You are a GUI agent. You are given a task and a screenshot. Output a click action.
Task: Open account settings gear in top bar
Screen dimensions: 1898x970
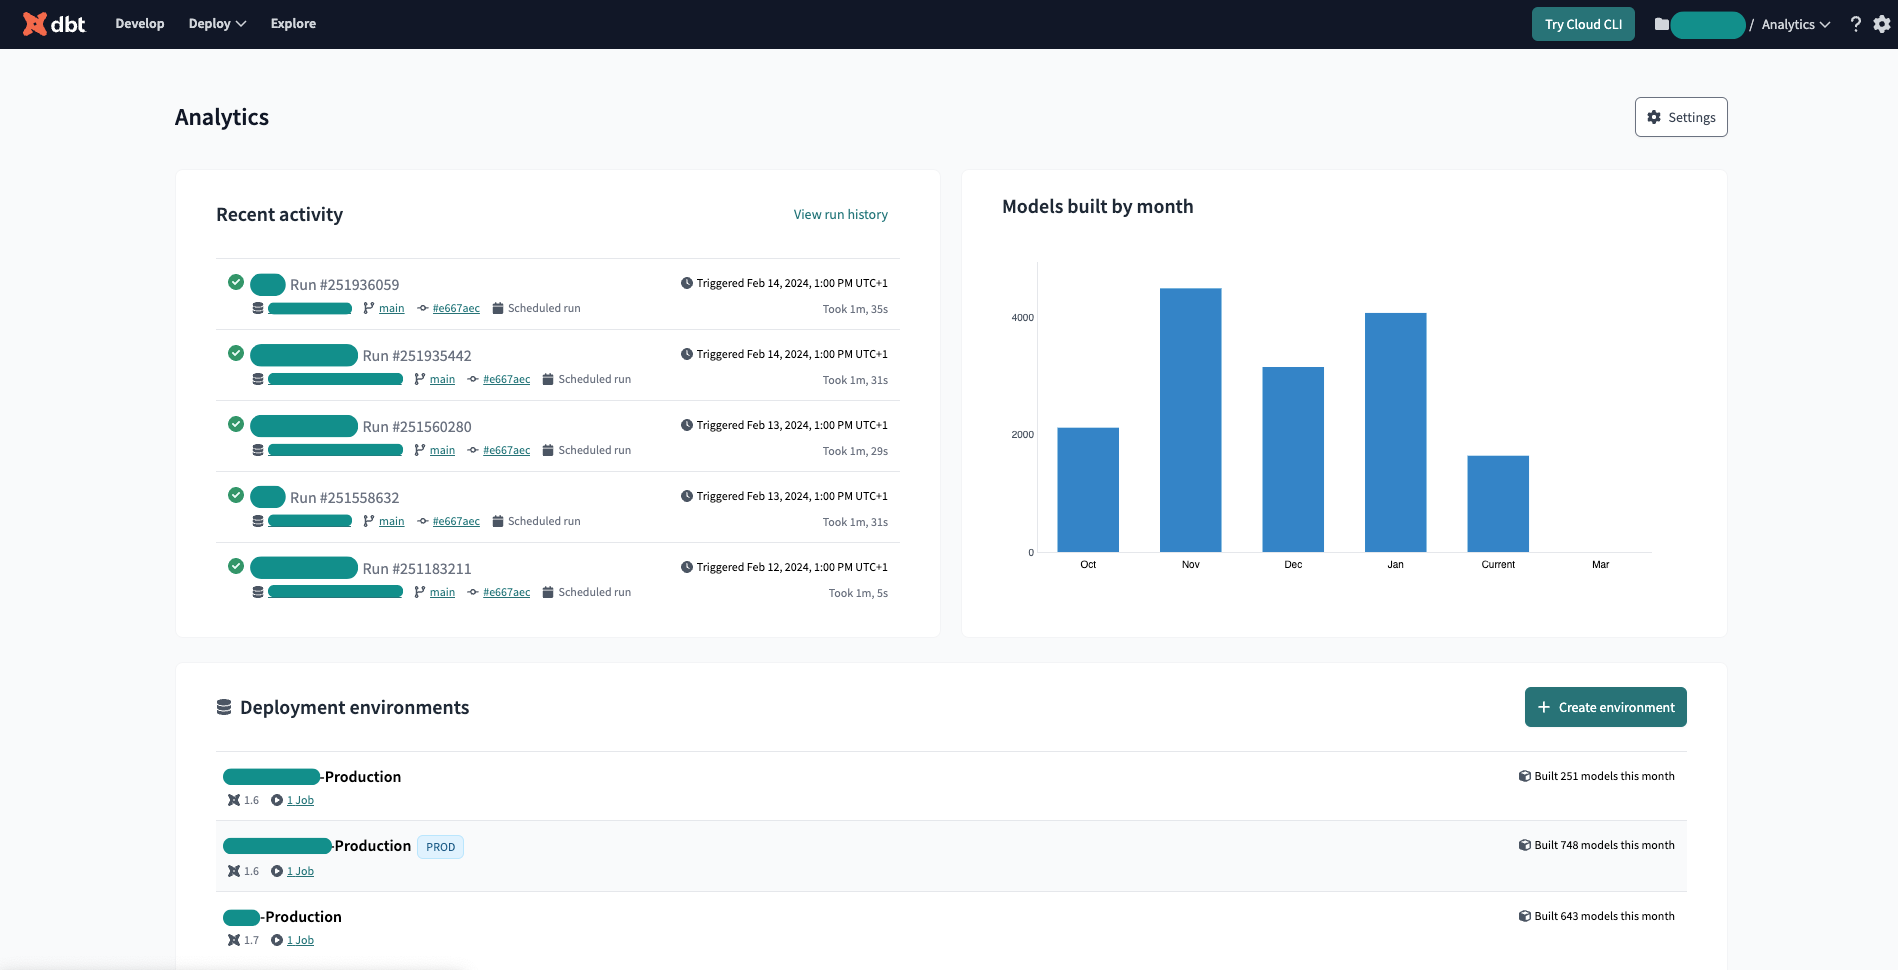(x=1882, y=24)
